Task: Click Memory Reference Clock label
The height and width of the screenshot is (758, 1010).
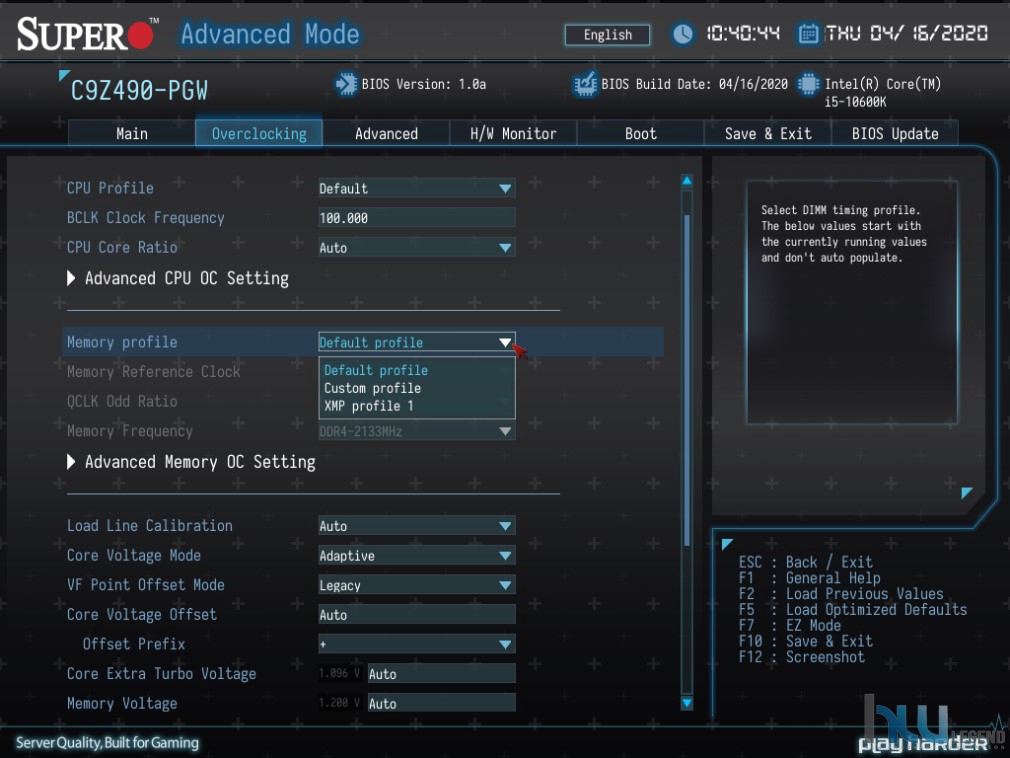Action: [153, 372]
